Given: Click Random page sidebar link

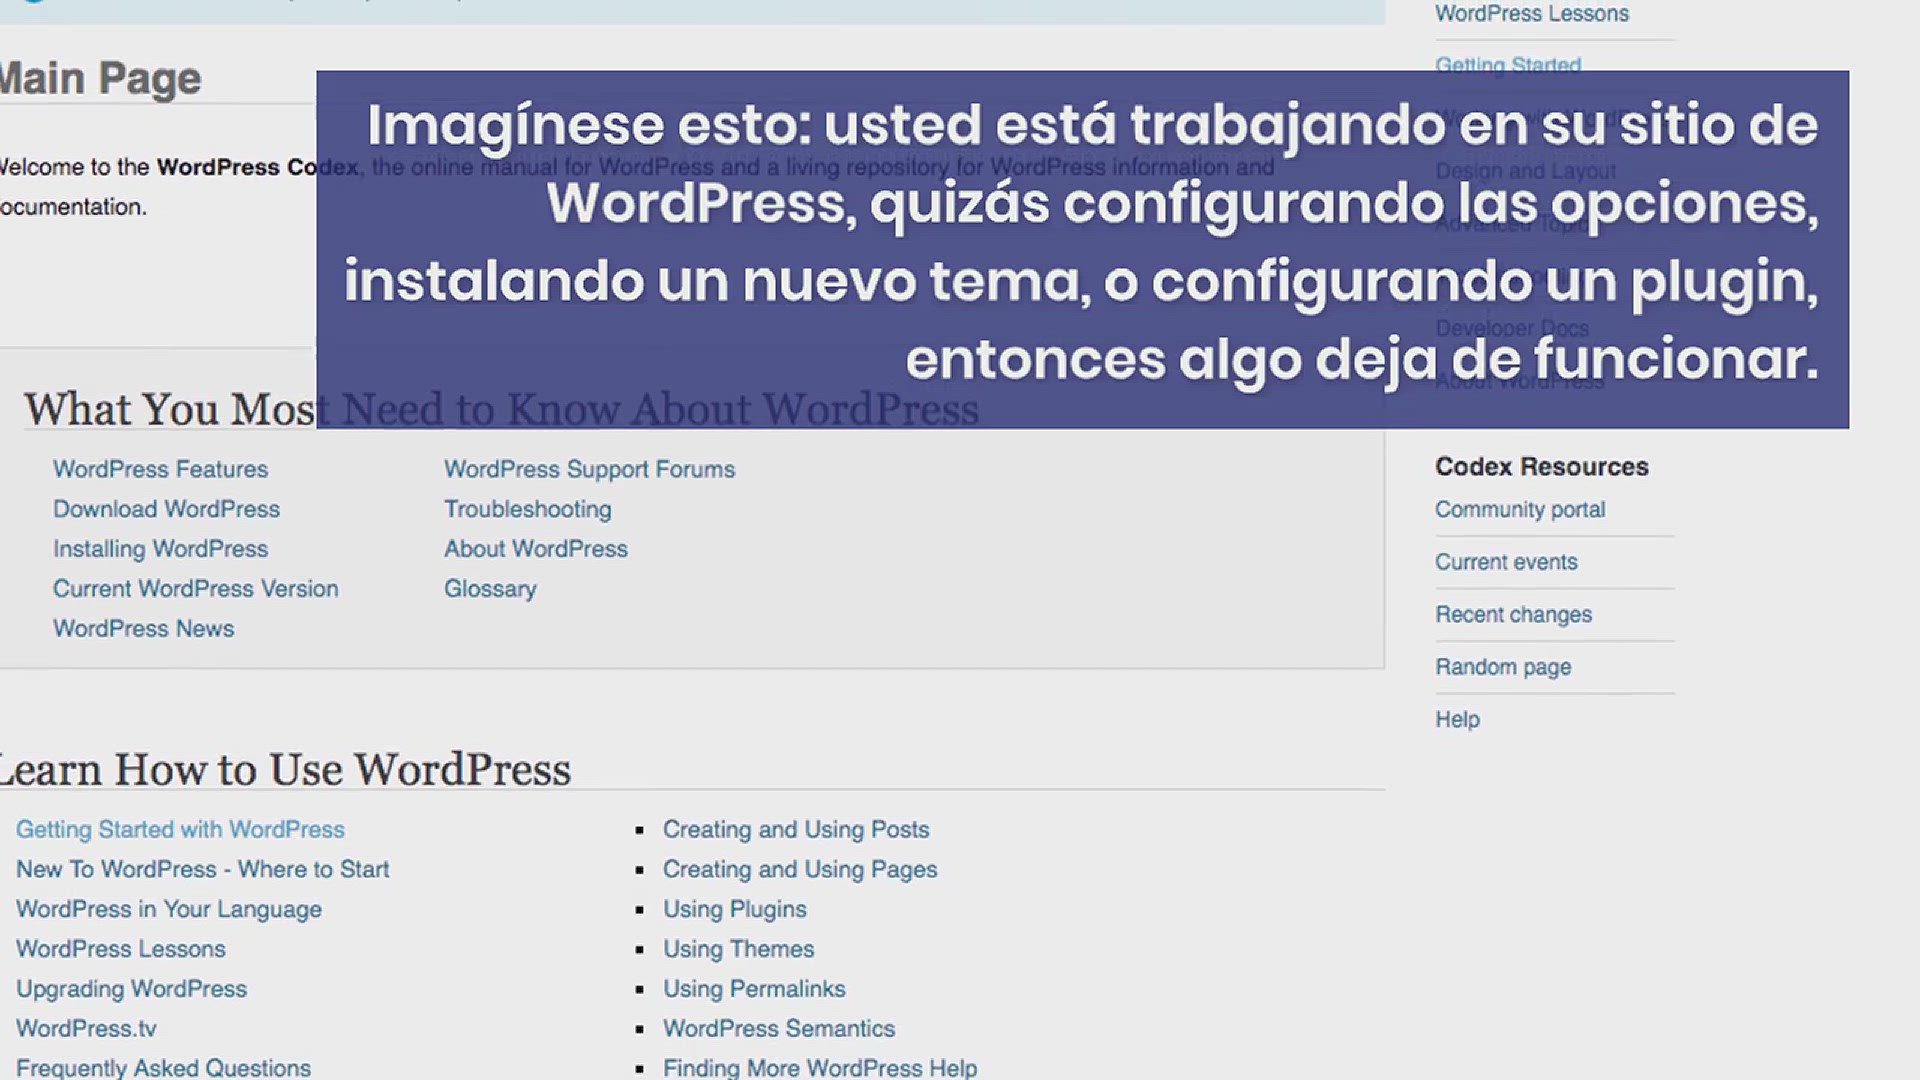Looking at the screenshot, I should (x=1502, y=667).
